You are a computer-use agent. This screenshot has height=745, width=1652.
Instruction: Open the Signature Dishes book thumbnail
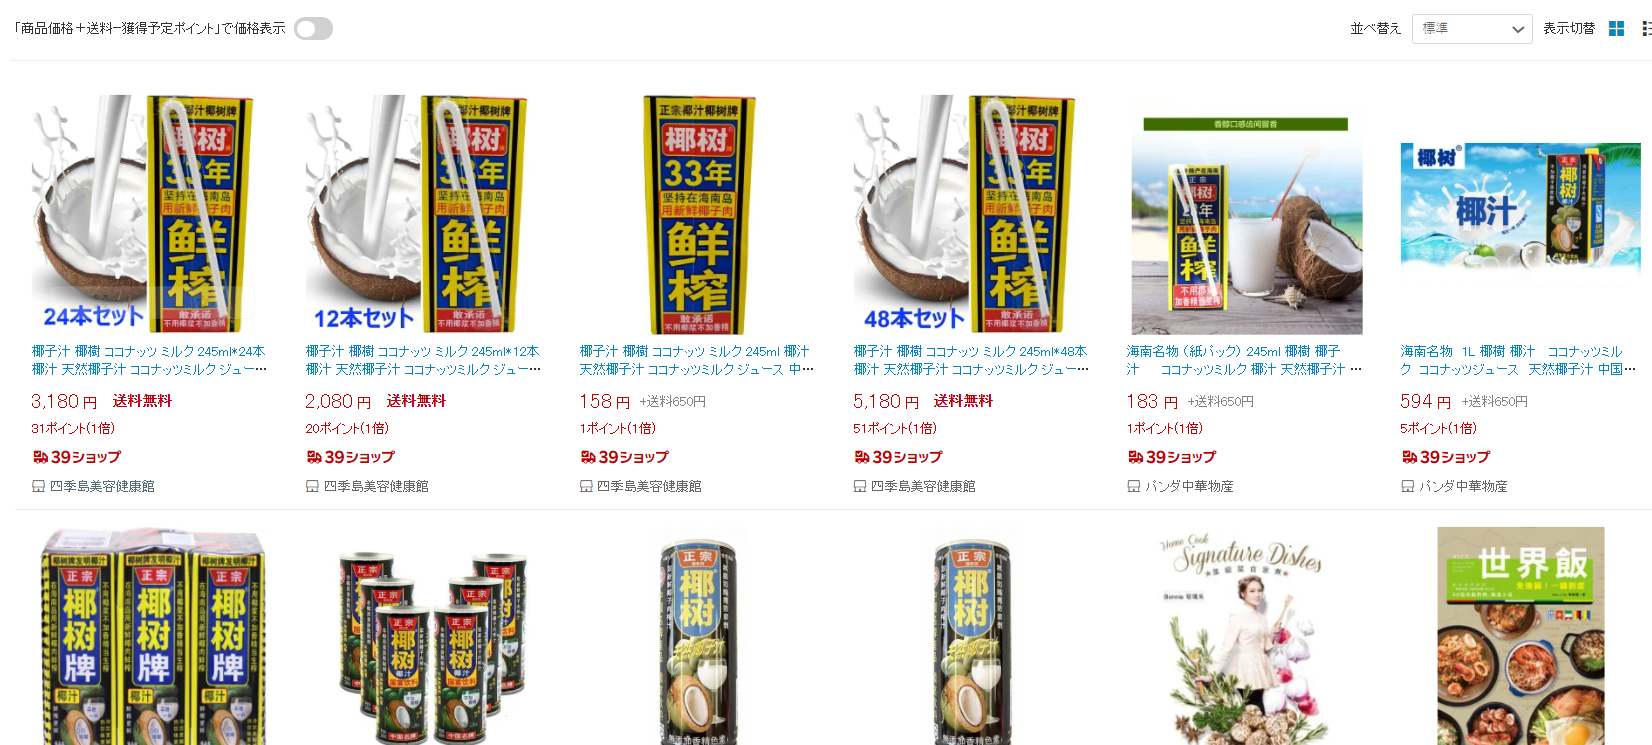click(x=1246, y=636)
